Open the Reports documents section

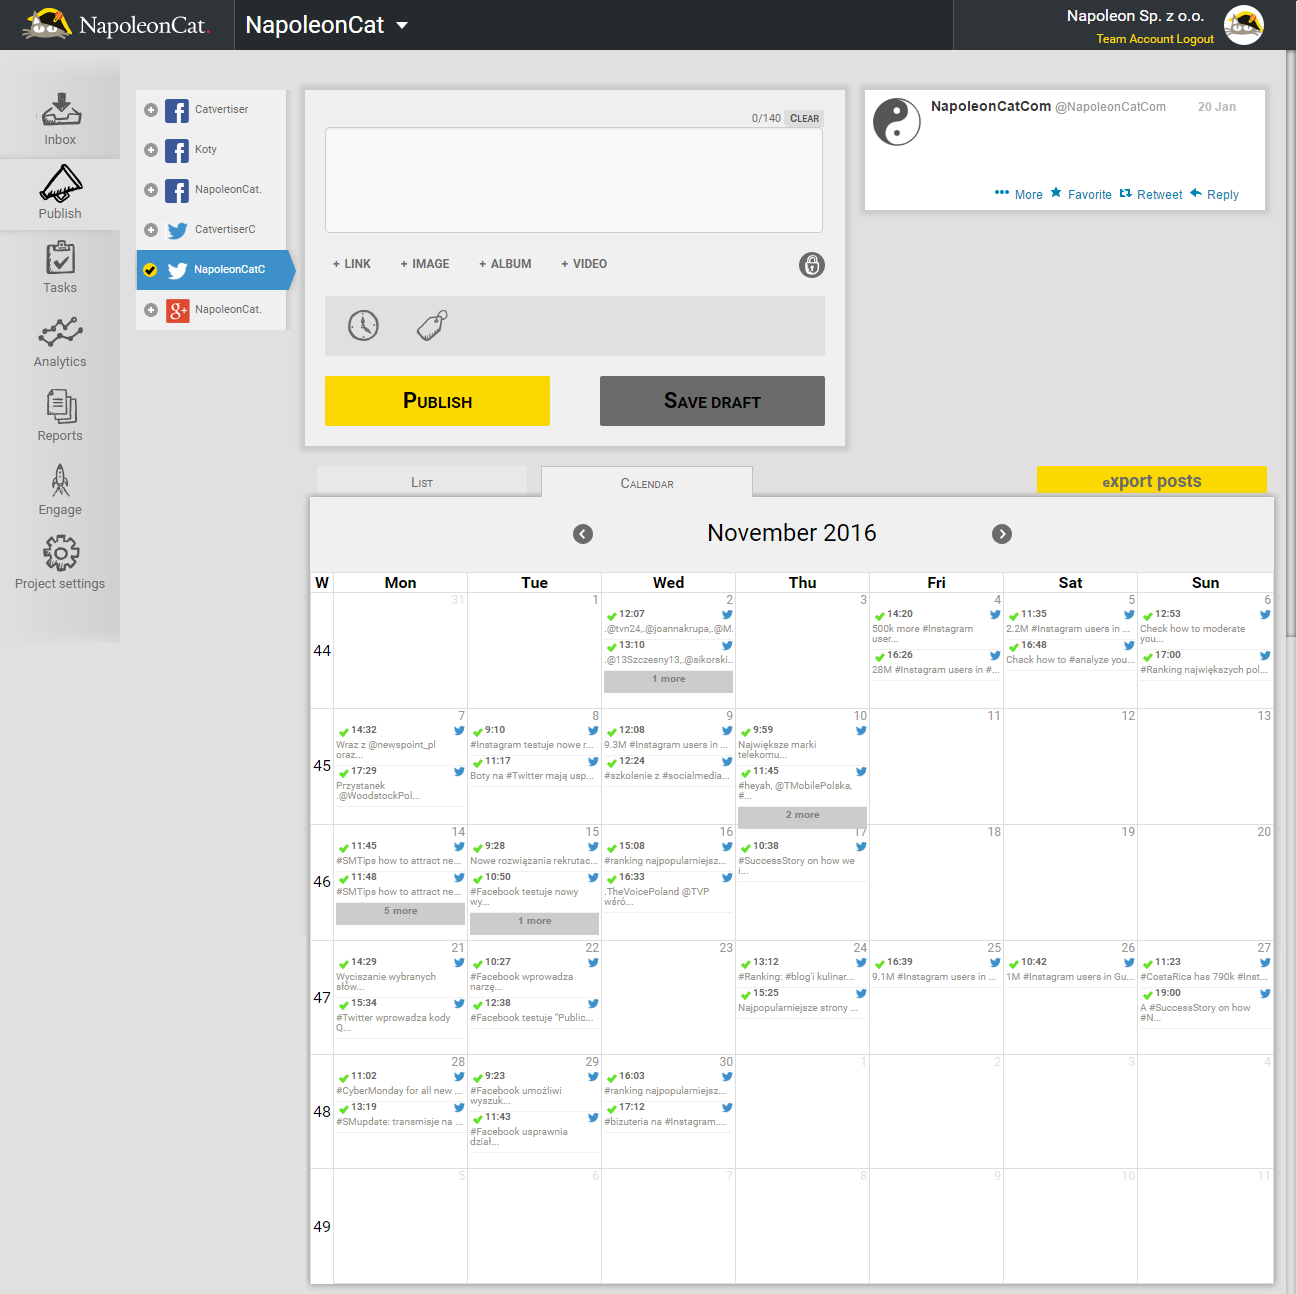[x=60, y=415]
